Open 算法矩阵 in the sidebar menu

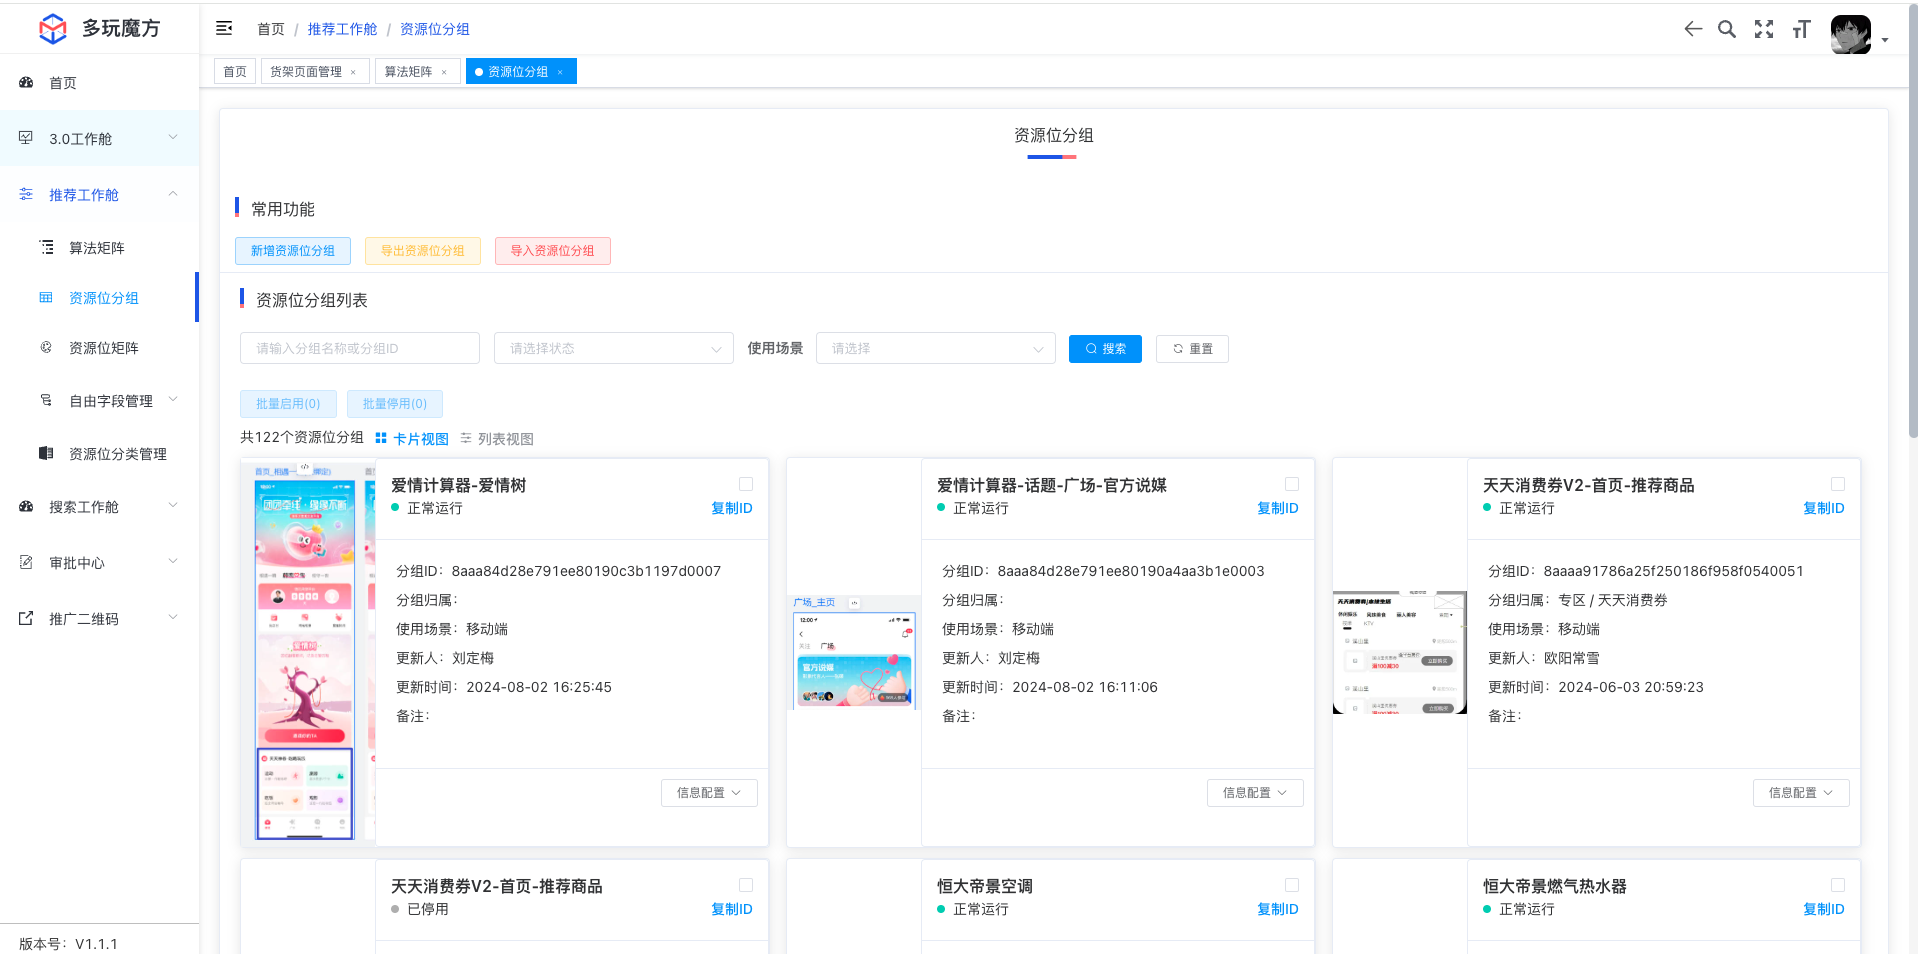click(97, 248)
